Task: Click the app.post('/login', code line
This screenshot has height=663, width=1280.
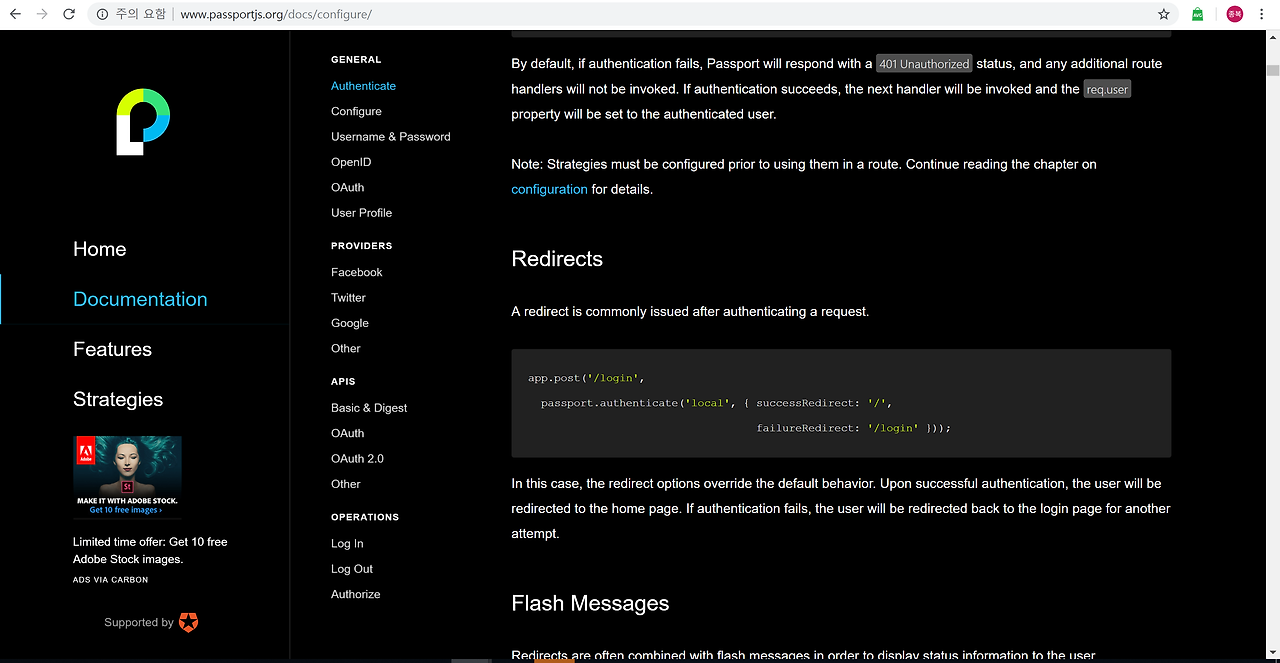Action: (586, 378)
